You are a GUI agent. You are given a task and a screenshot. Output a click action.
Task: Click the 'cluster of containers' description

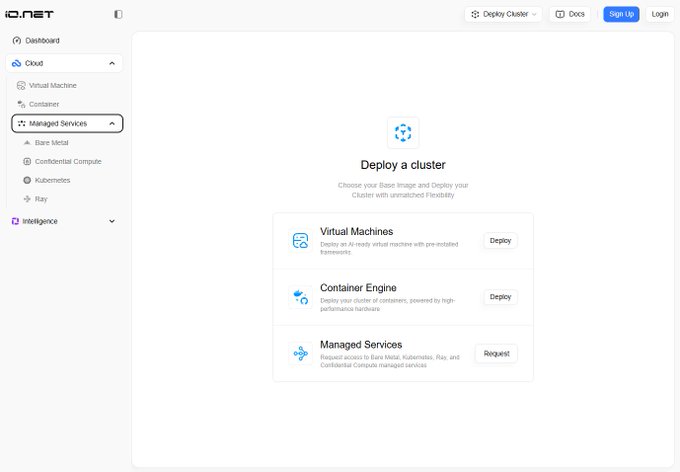tap(387, 305)
